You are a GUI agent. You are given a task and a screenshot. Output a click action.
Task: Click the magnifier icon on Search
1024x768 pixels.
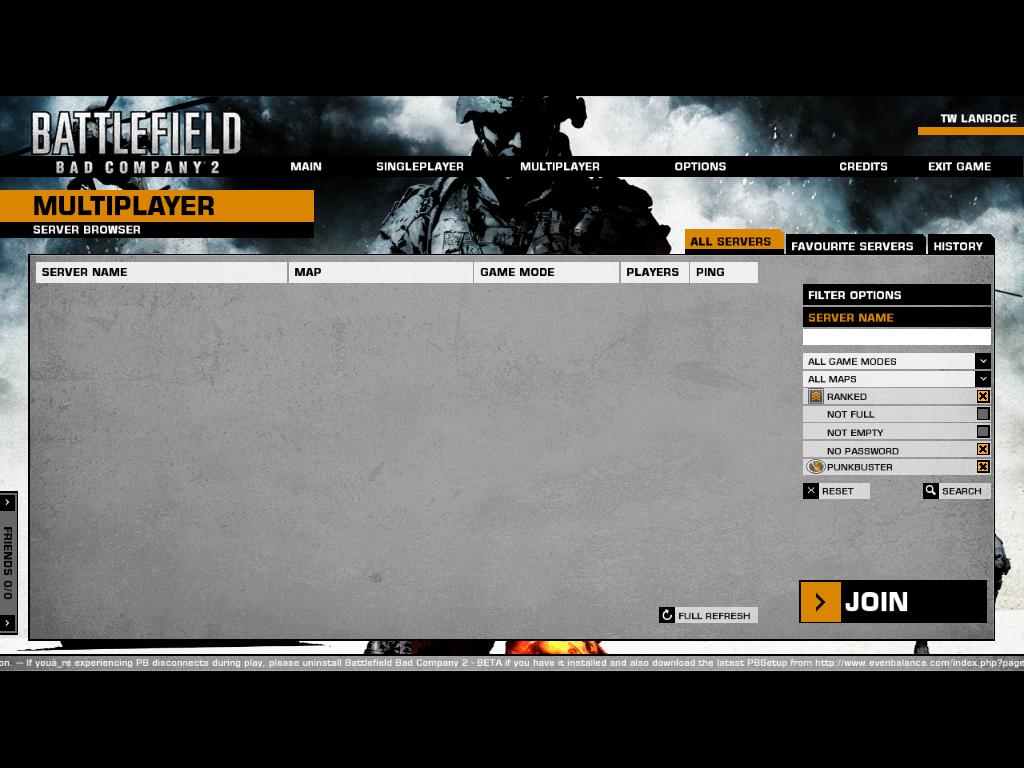click(931, 491)
